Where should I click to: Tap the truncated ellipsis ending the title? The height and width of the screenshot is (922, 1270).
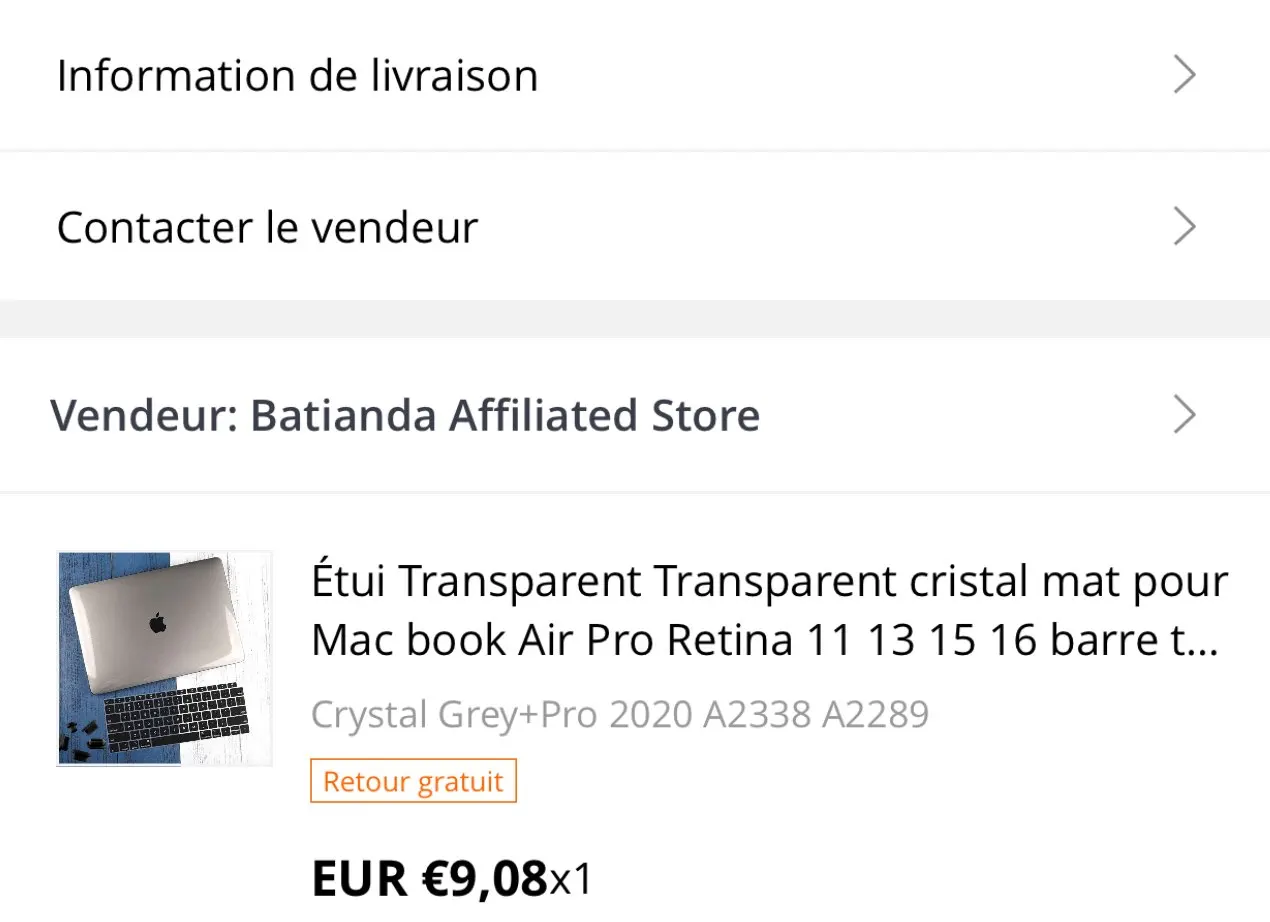(1207, 641)
